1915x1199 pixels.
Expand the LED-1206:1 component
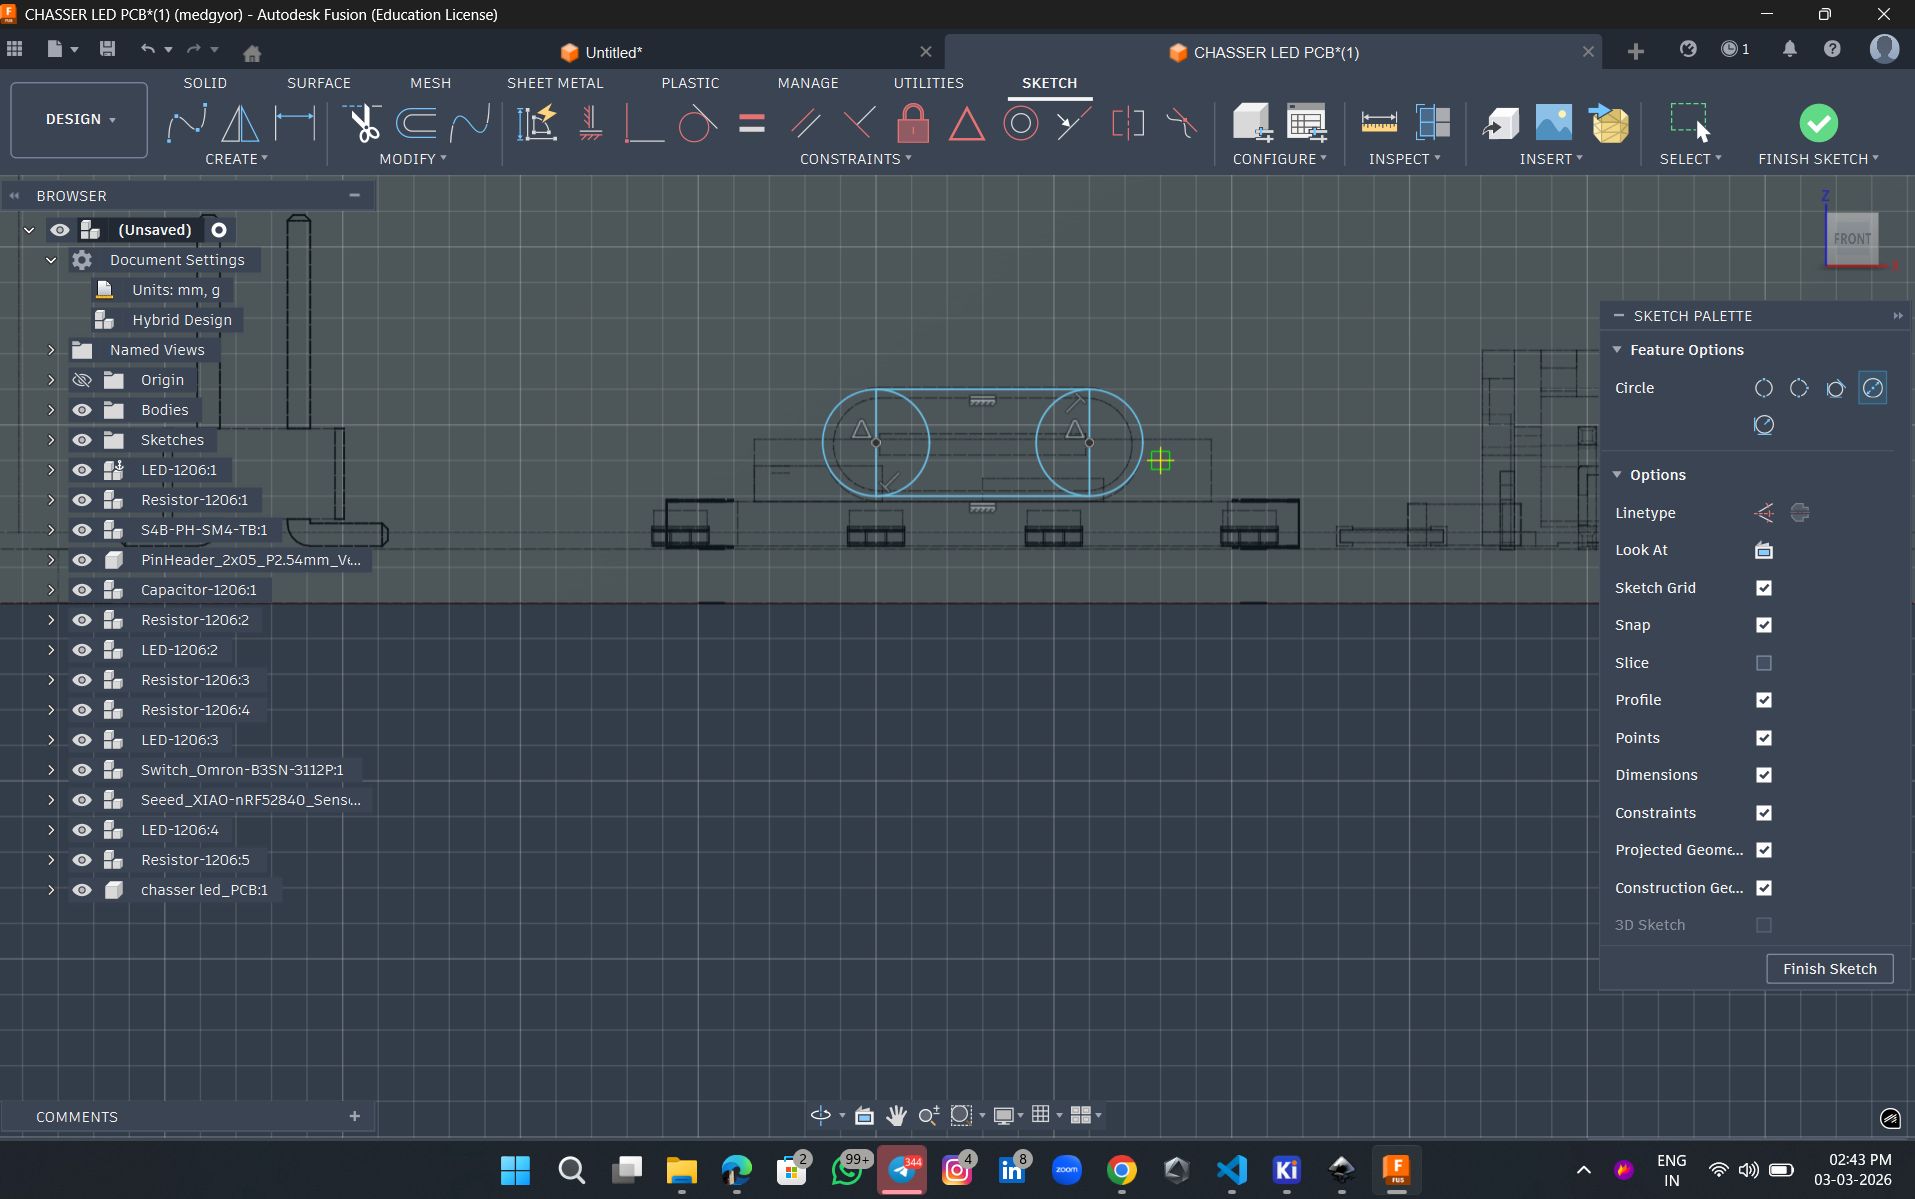tap(51, 470)
